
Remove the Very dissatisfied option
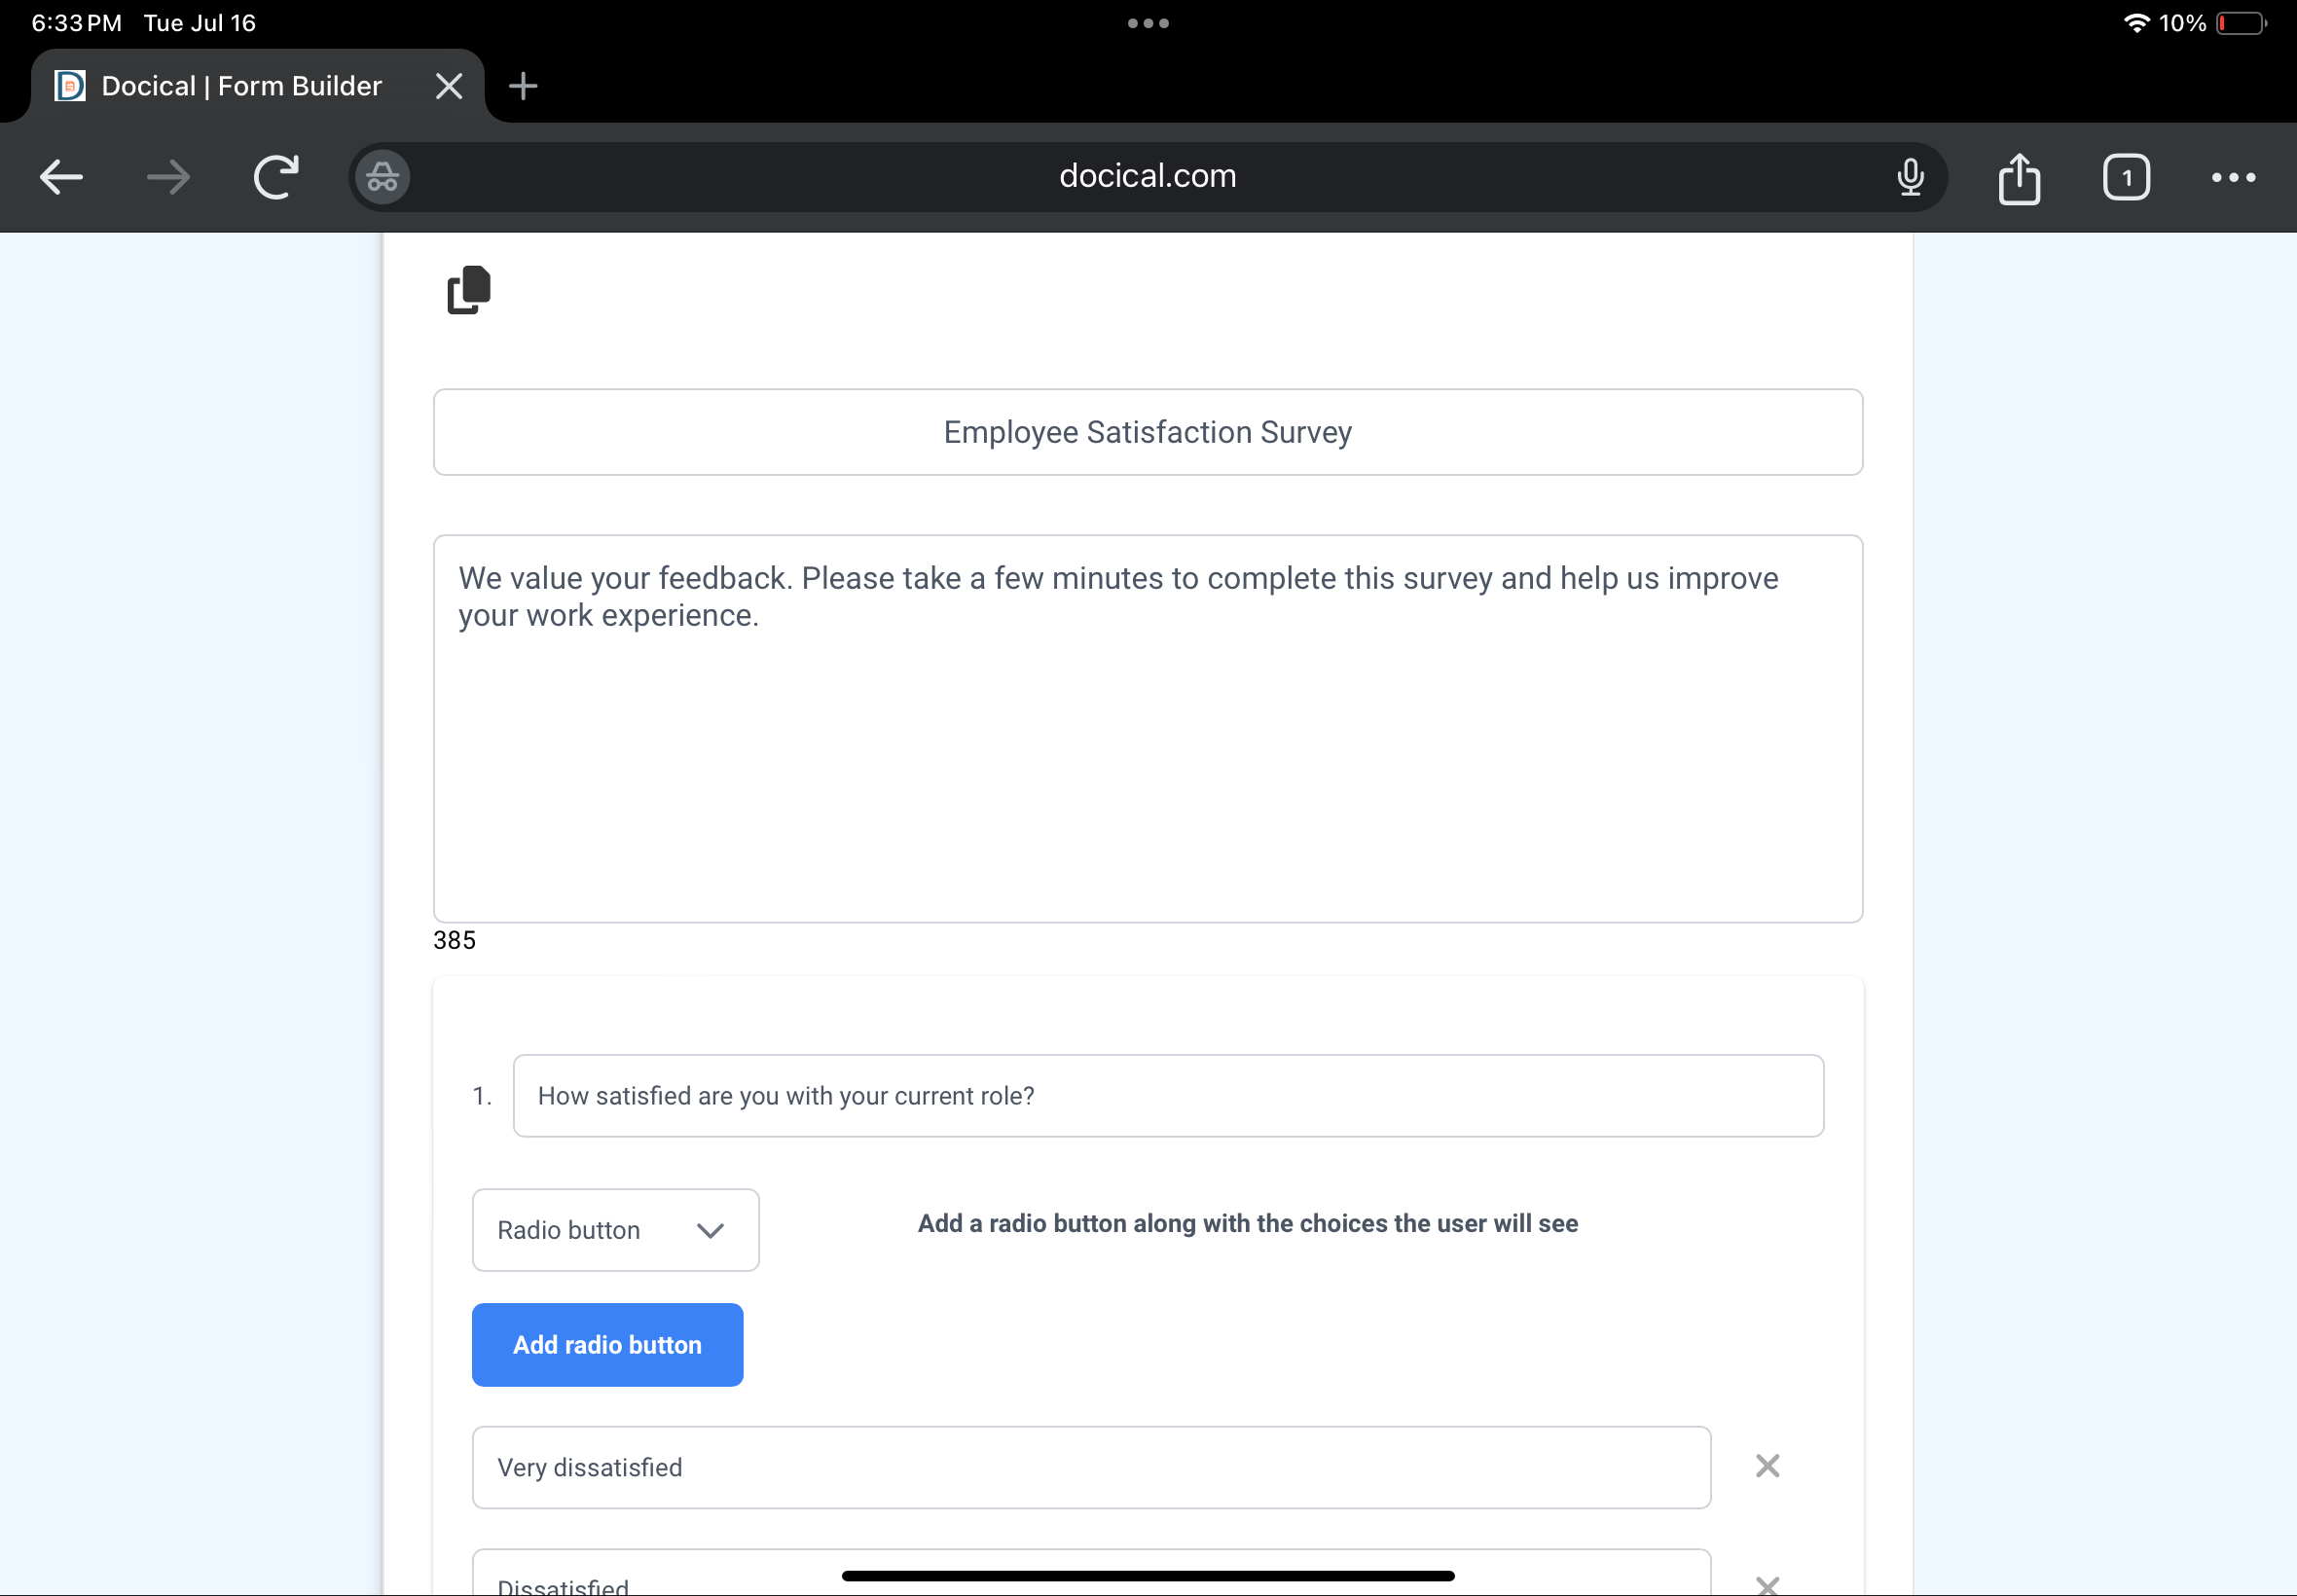pos(1767,1466)
